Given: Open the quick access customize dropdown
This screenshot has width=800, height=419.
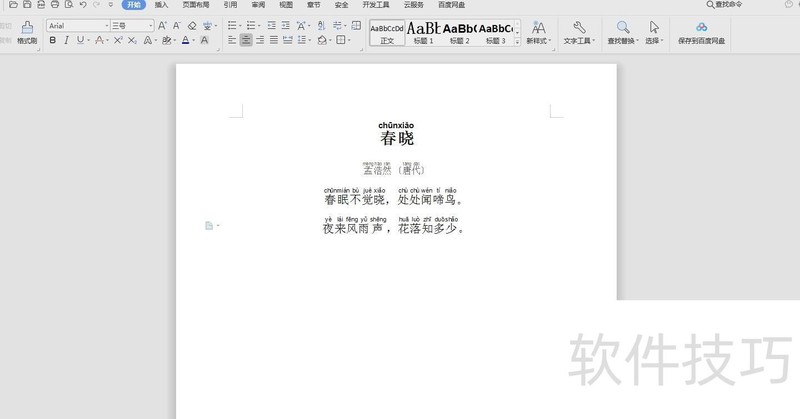Looking at the screenshot, I should click(x=111, y=5).
